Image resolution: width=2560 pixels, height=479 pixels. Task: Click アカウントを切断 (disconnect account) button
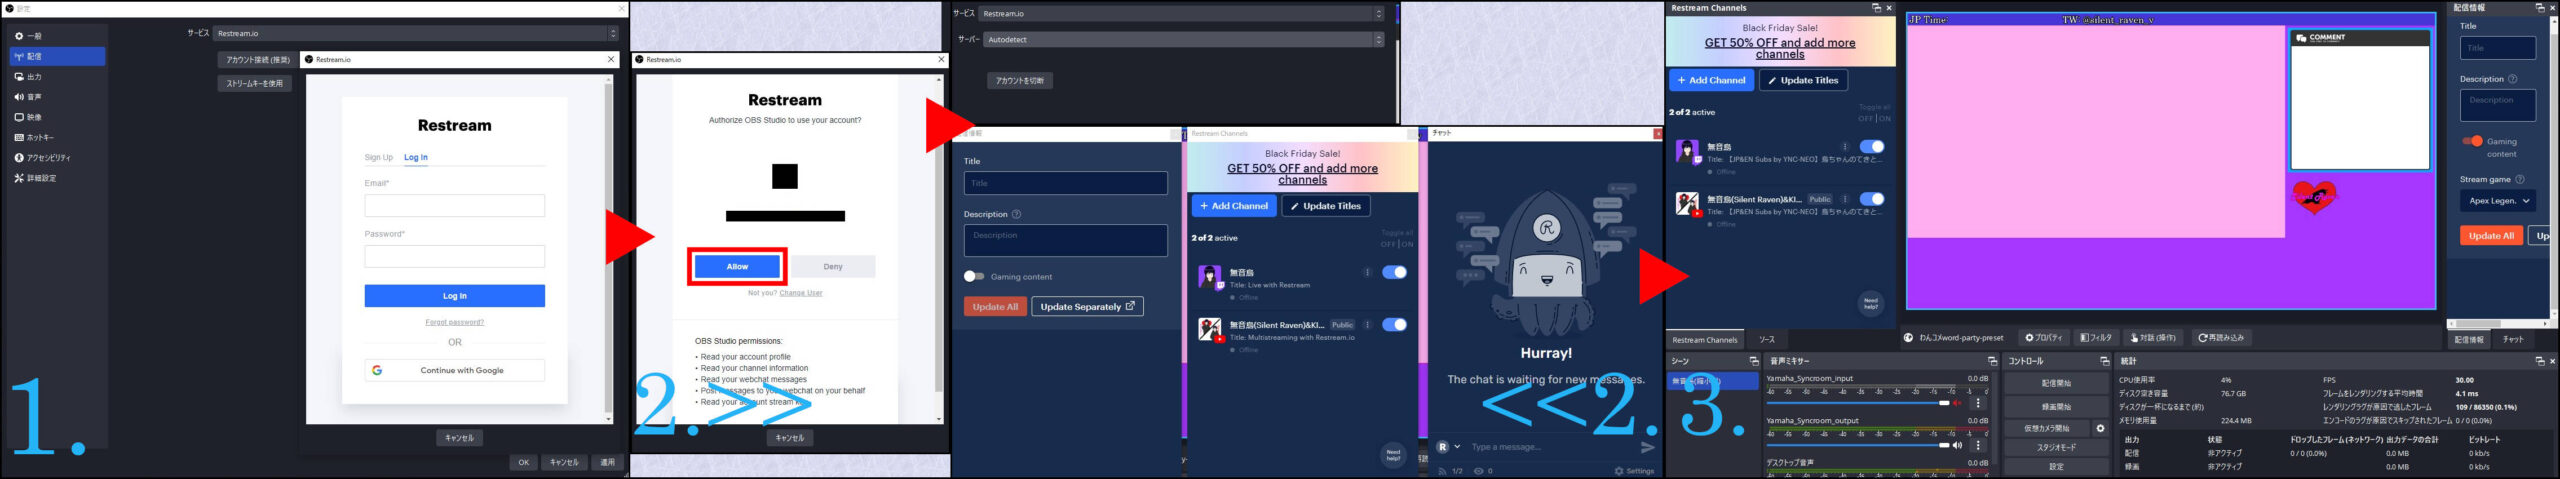(1020, 81)
